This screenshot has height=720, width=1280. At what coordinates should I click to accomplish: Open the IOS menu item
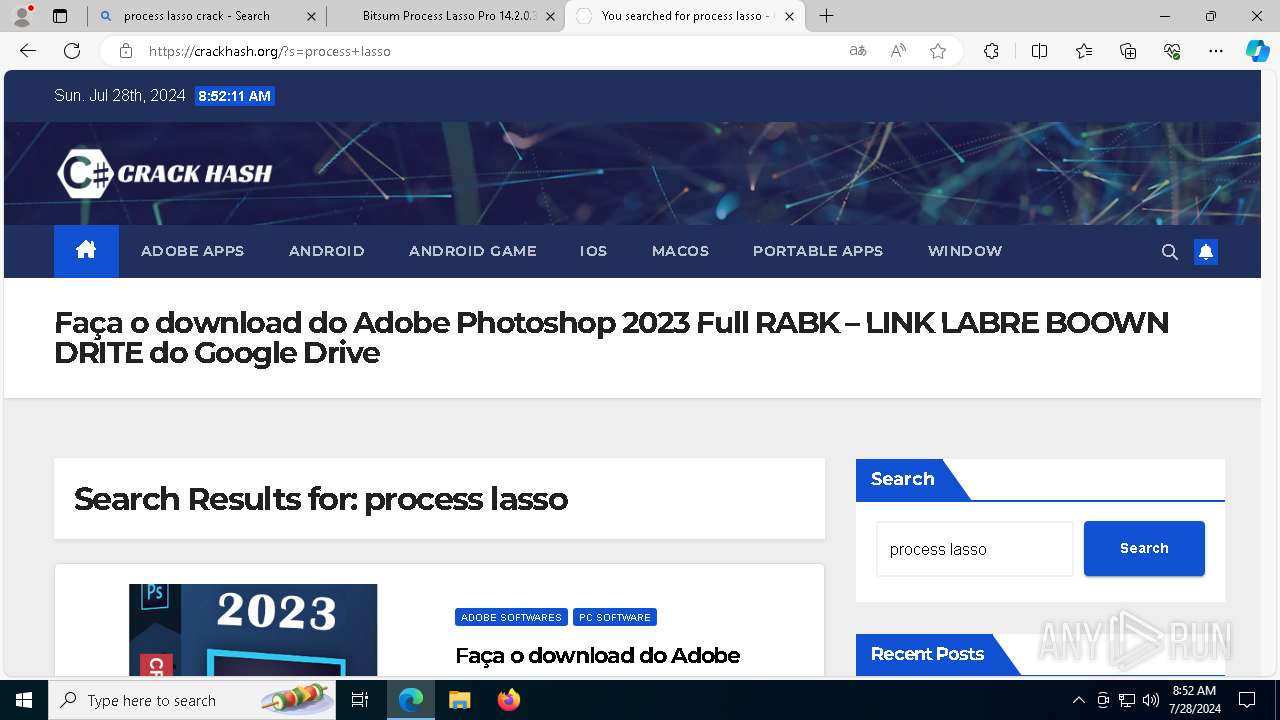(593, 251)
